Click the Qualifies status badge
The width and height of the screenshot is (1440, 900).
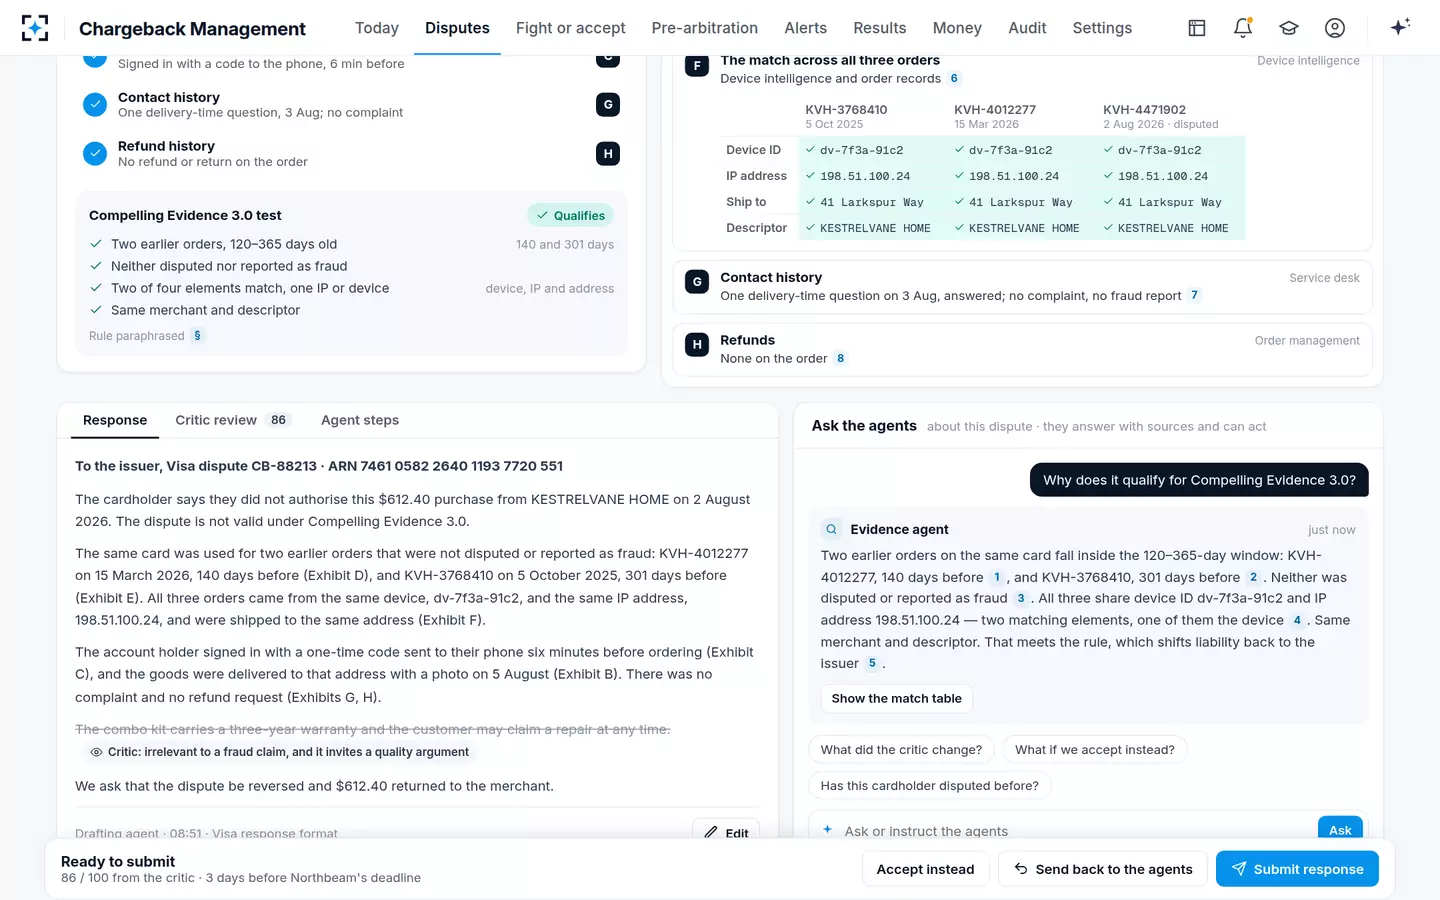(570, 215)
